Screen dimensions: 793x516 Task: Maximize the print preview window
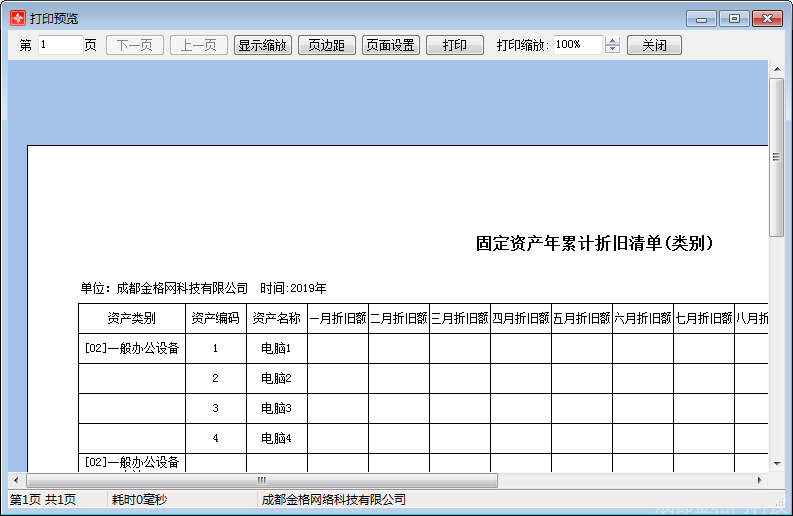point(734,18)
